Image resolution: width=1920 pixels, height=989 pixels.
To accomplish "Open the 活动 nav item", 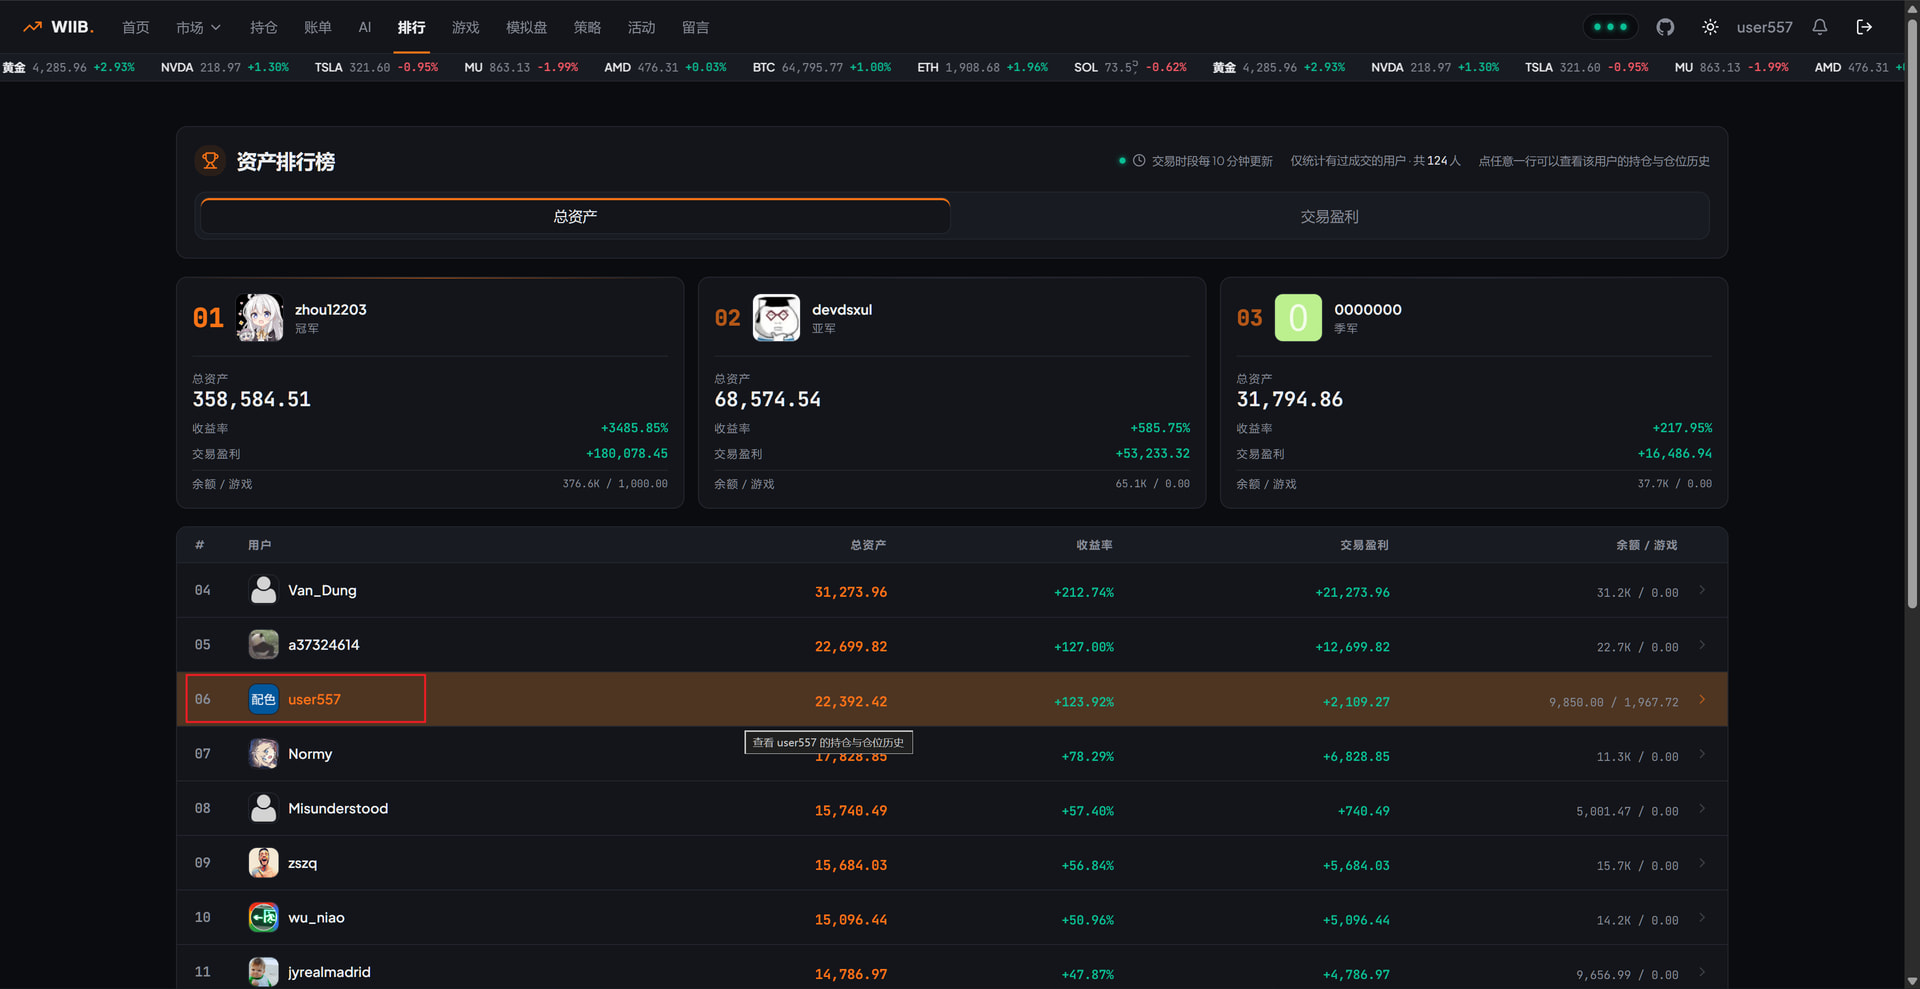I will click(642, 27).
